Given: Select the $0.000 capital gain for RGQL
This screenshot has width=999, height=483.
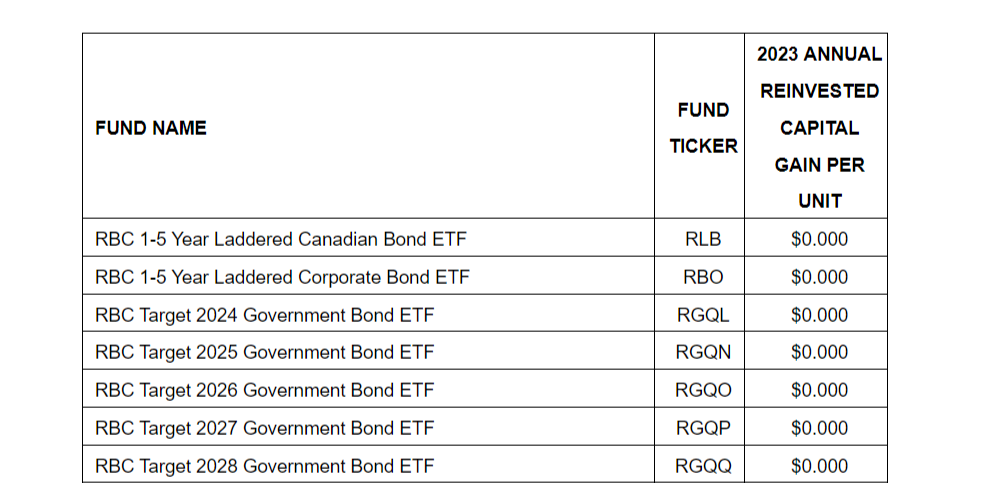Looking at the screenshot, I should (x=819, y=315).
